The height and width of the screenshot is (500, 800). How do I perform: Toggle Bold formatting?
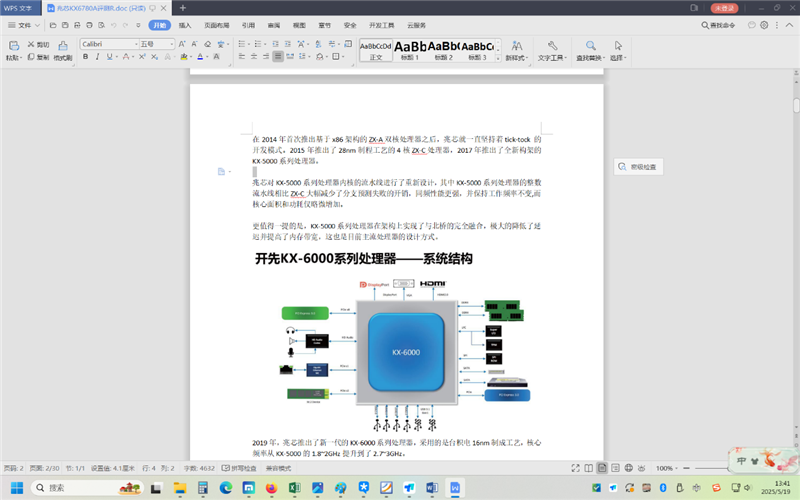point(86,57)
